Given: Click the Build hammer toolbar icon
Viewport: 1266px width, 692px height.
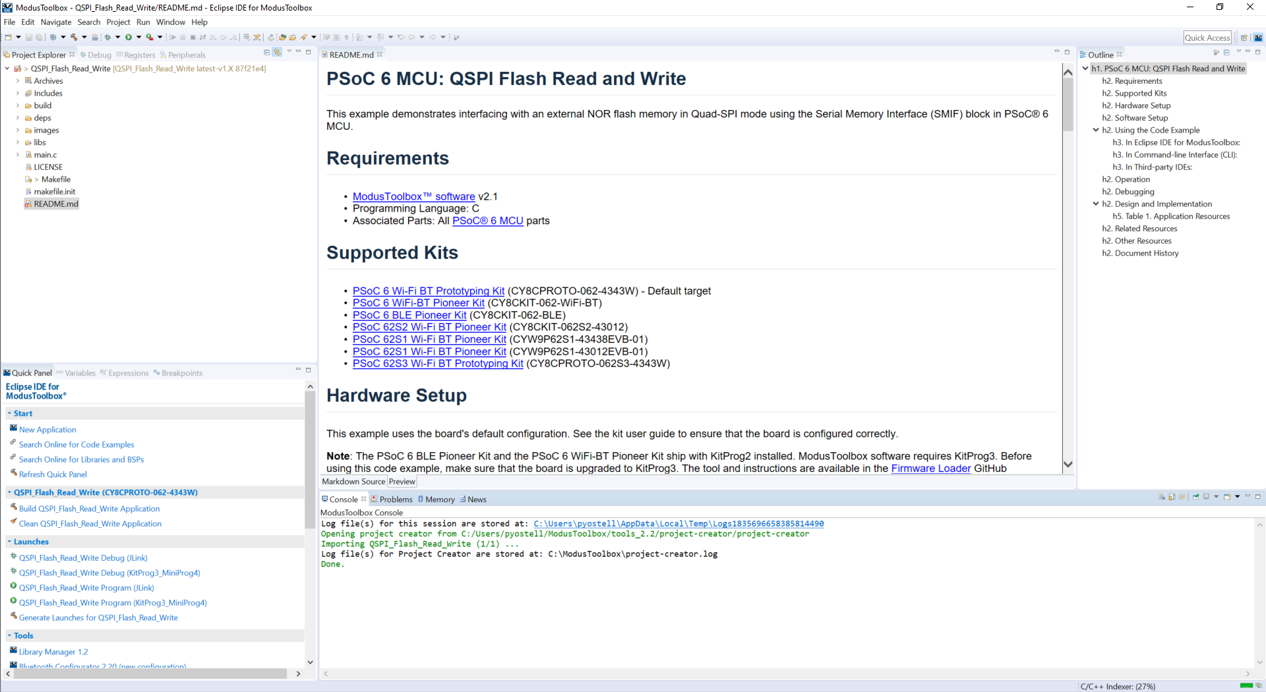Looking at the screenshot, I should point(74,37).
